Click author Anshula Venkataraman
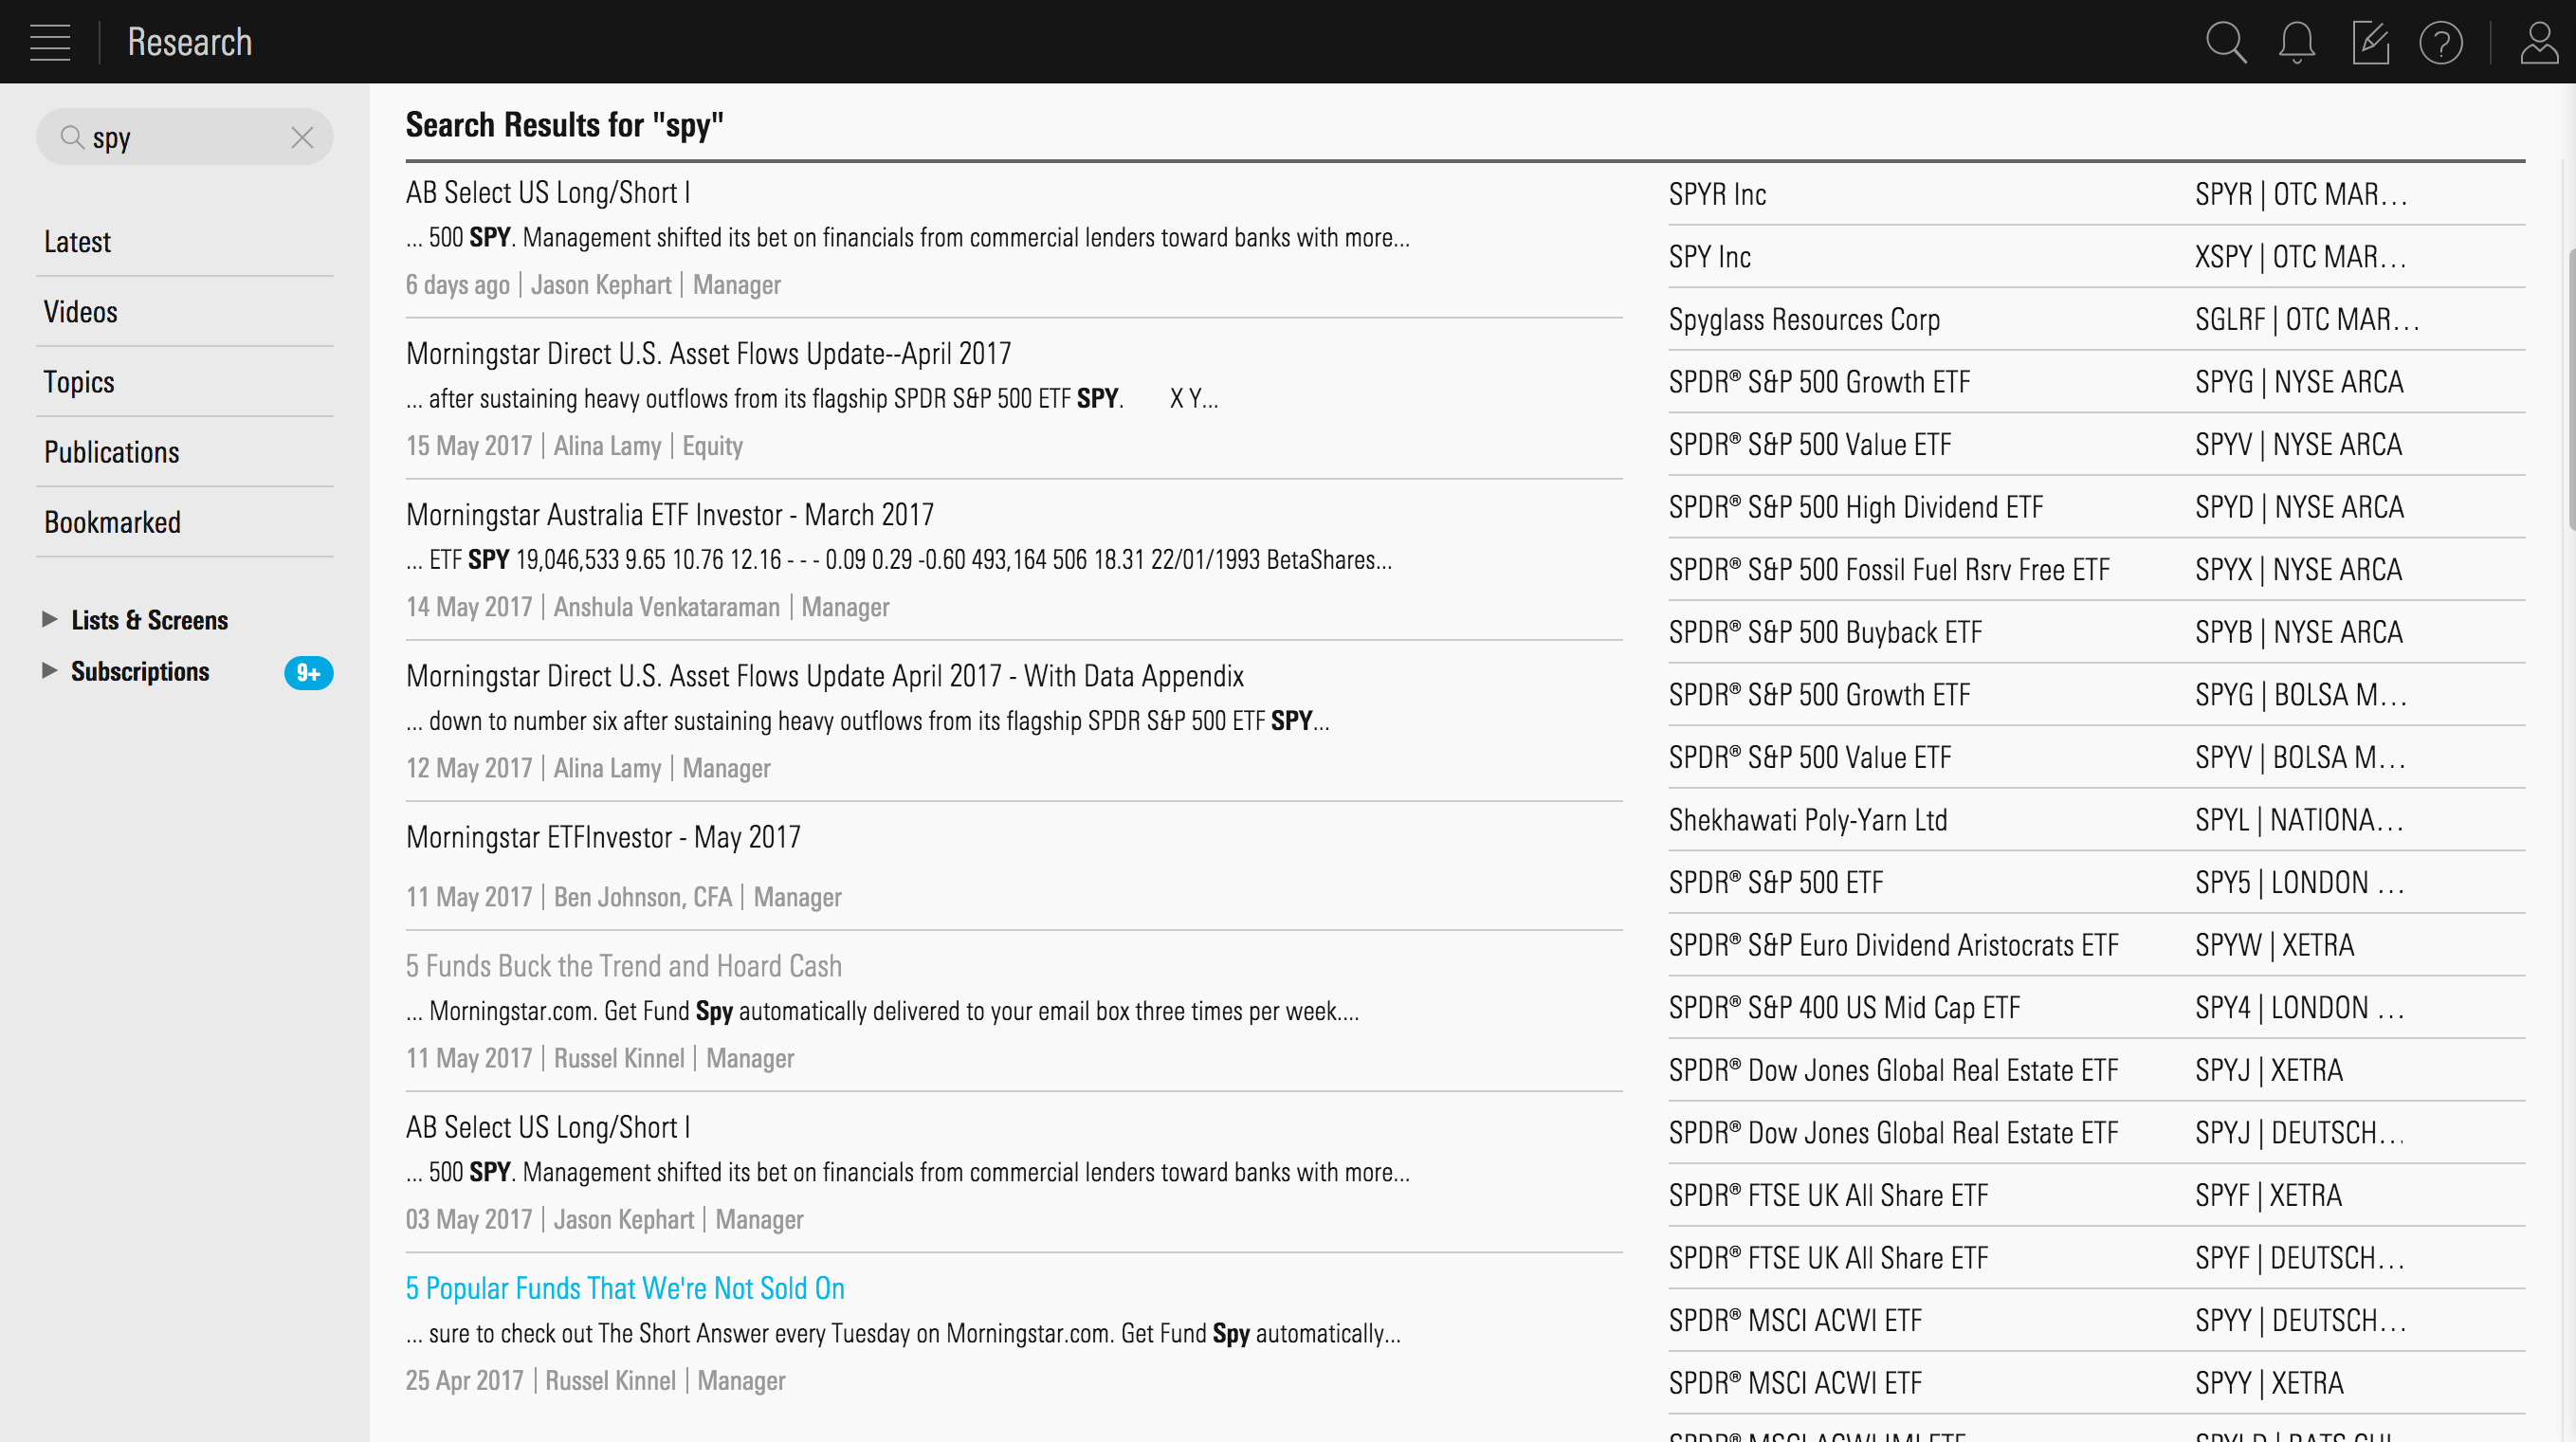 tap(667, 607)
